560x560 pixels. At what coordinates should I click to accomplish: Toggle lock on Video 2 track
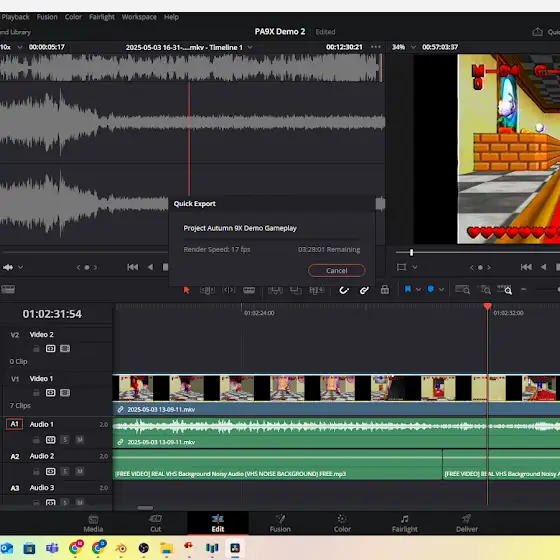click(x=36, y=349)
